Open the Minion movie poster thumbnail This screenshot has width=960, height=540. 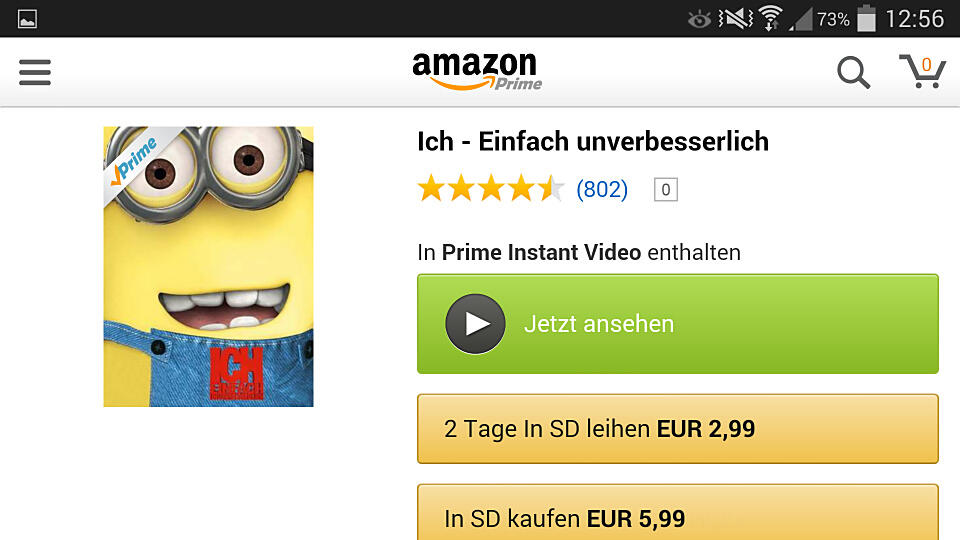pos(208,266)
